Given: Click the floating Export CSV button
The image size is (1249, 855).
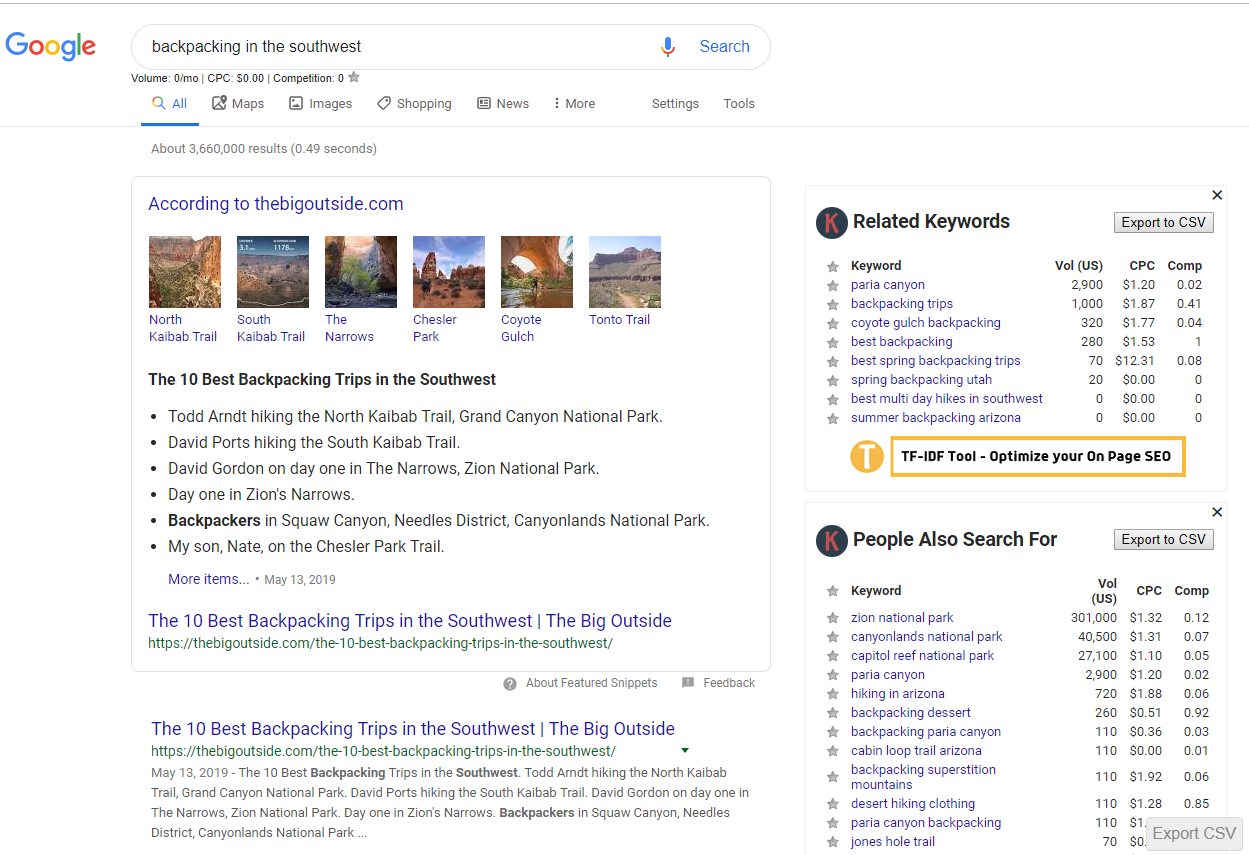Looking at the screenshot, I should point(1194,834).
